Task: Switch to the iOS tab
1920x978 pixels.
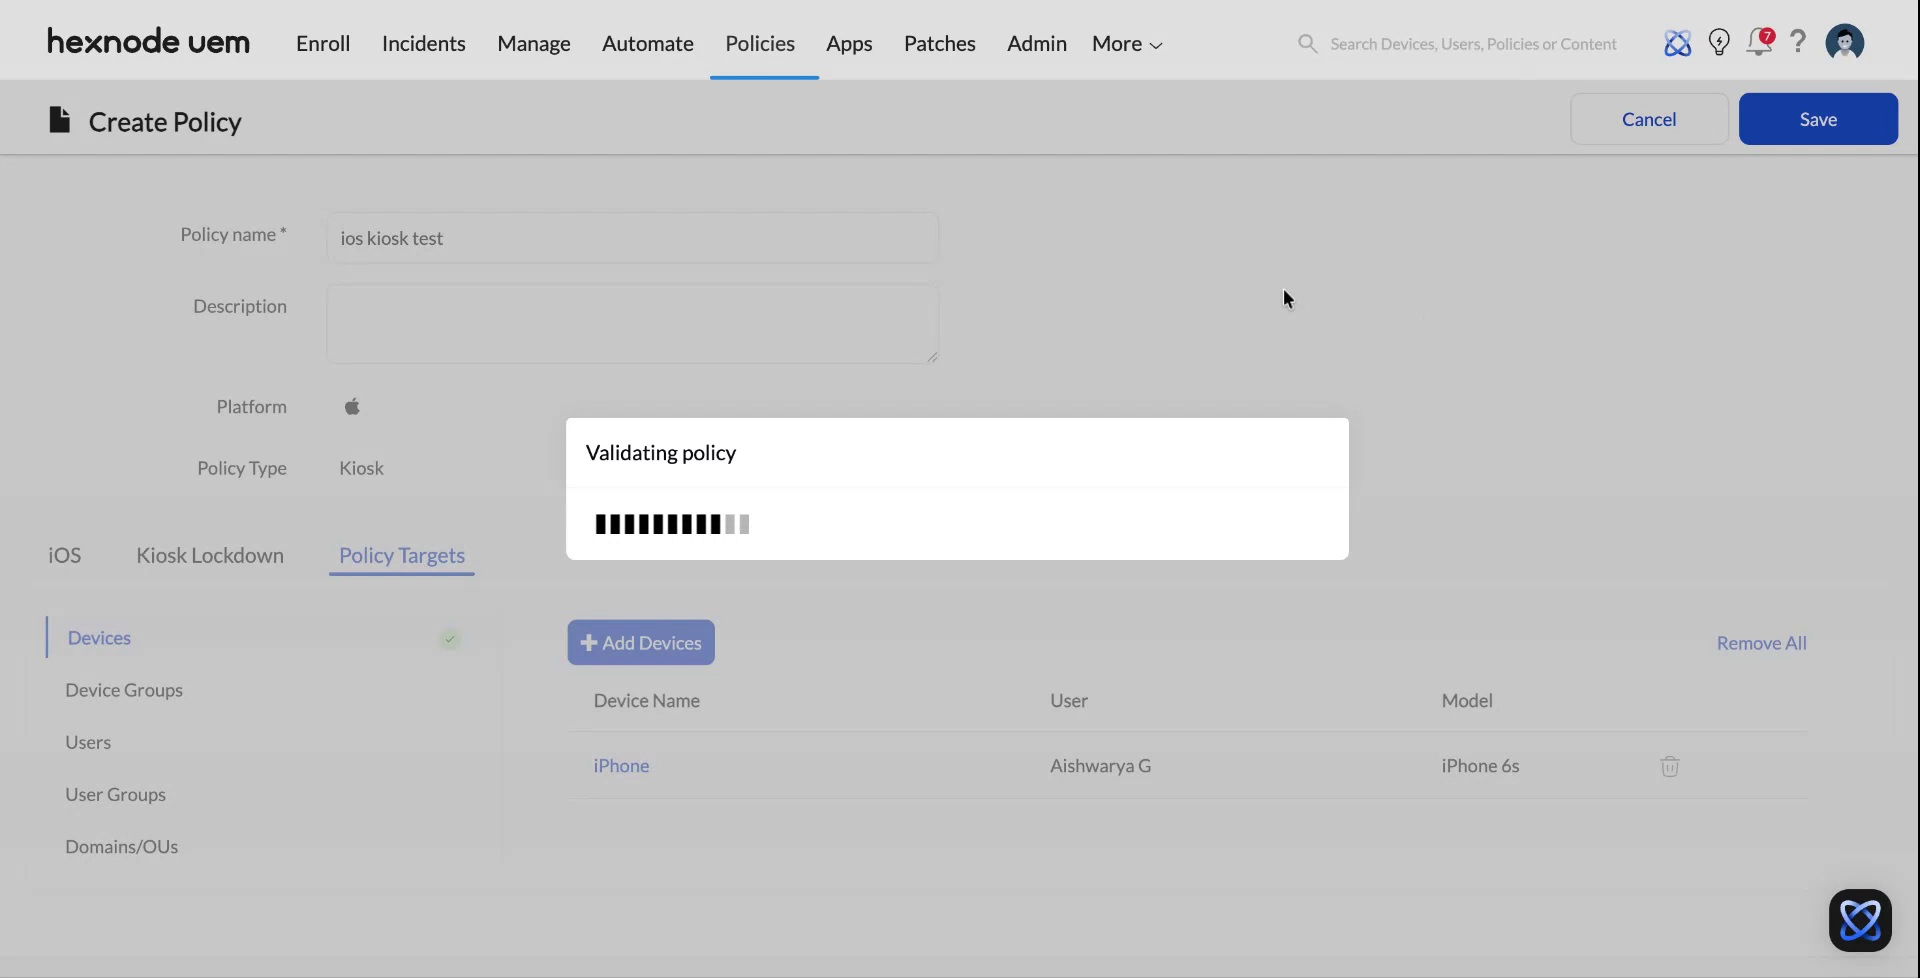Action: pos(64,555)
